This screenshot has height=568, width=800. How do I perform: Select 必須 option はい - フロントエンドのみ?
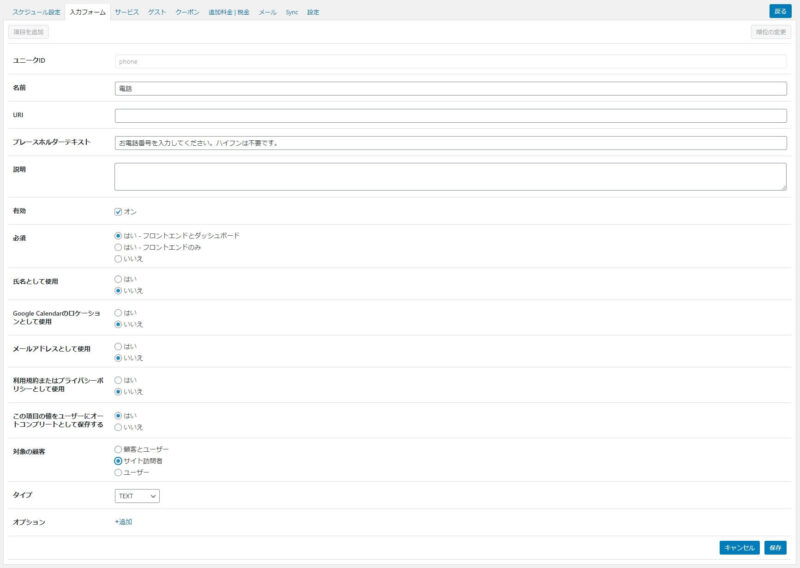pyautogui.click(x=119, y=247)
